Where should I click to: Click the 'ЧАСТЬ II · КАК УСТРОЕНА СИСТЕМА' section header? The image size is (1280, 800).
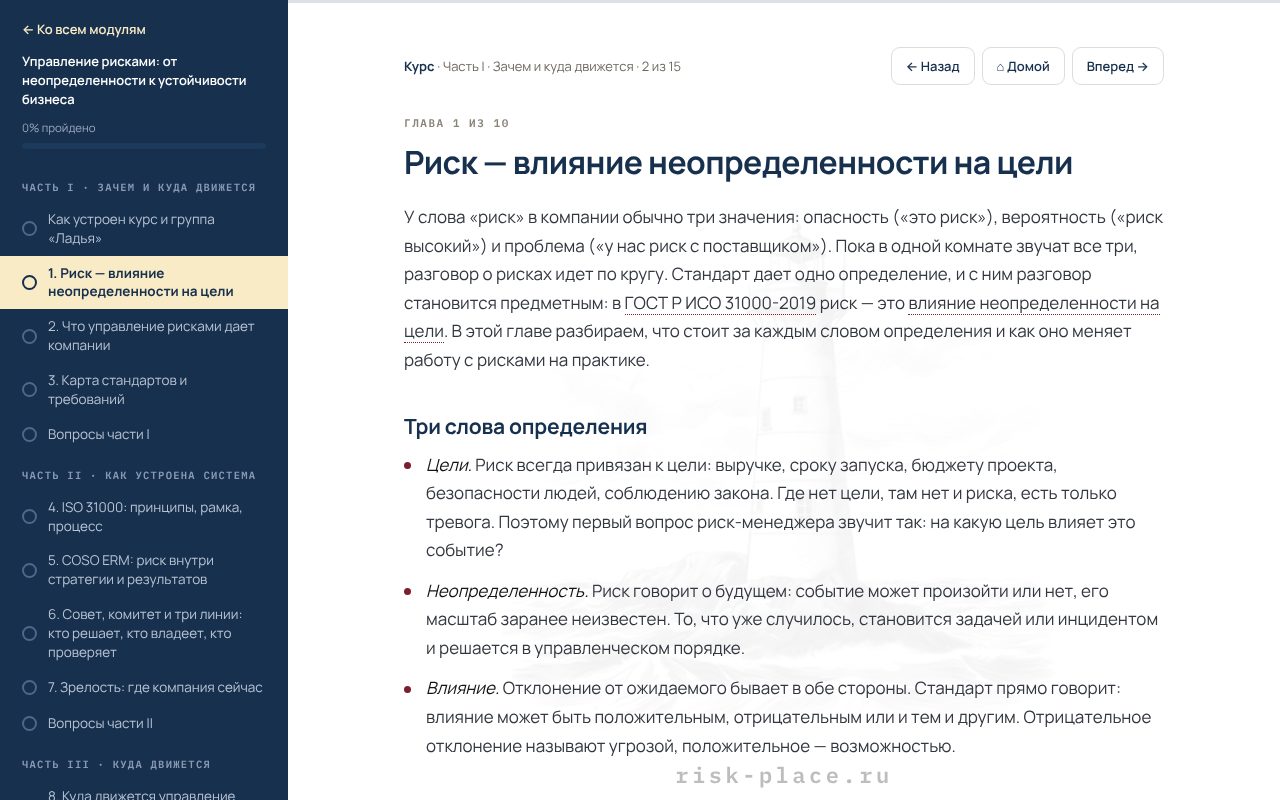point(139,475)
